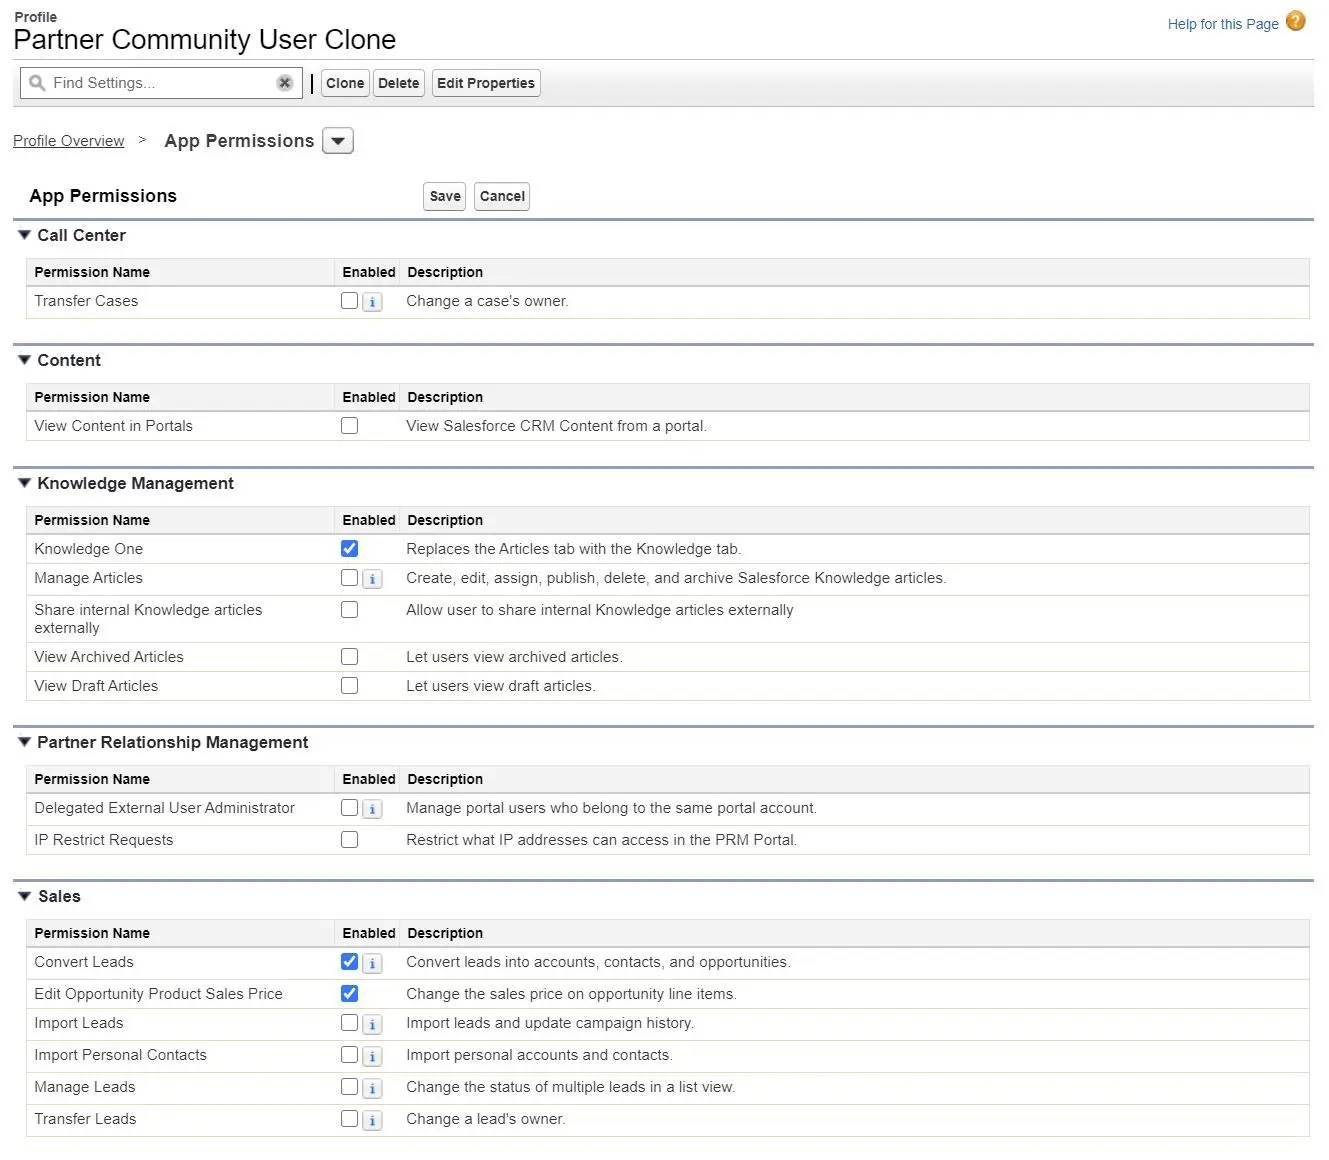Tick the Import Personal Contacts checkbox

tap(349, 1054)
